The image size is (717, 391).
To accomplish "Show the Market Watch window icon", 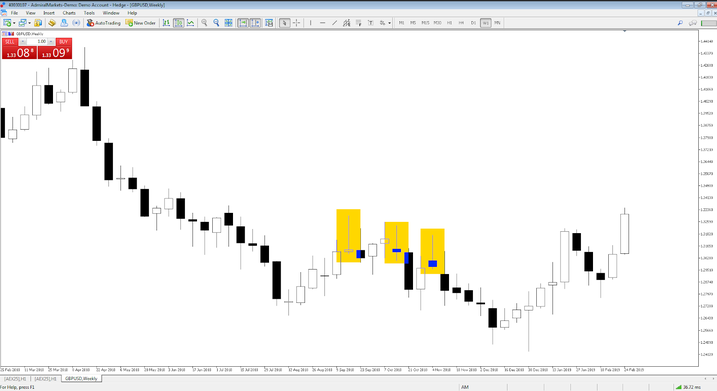I will (38, 23).
